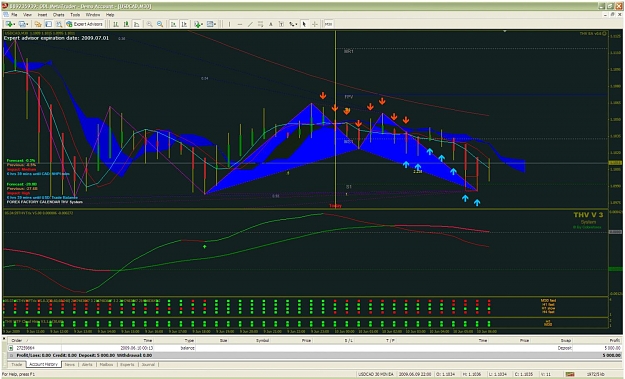Image resolution: width=625 pixels, height=379 pixels.
Task: Switch chart to candlesticks
Action: 126,24
